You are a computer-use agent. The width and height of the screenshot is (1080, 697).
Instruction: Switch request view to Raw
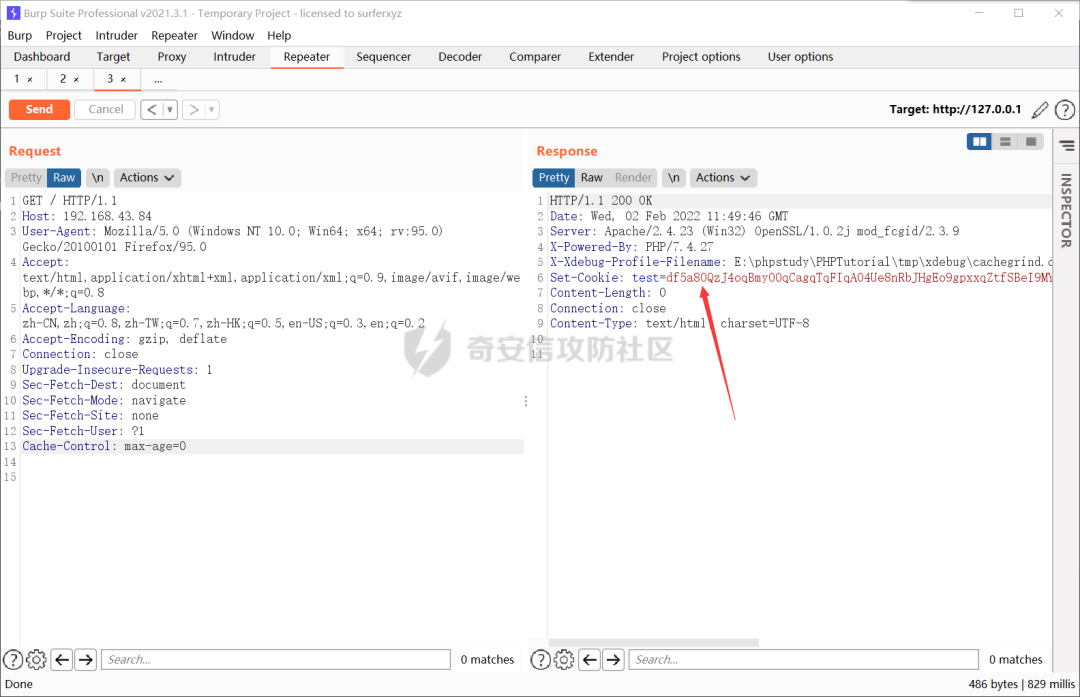tap(64, 178)
